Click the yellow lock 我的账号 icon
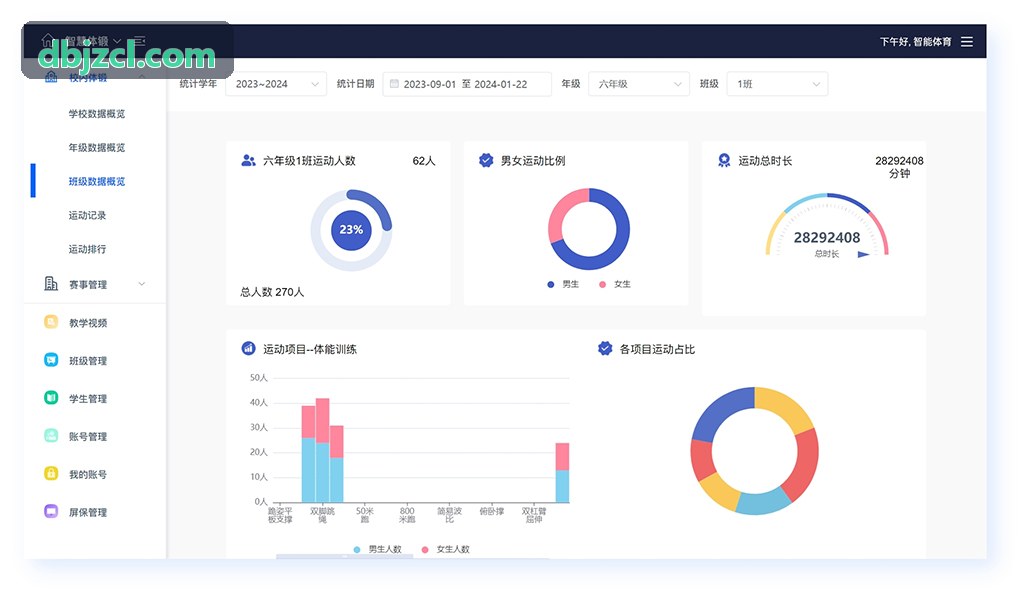Image resolution: width=1029 pixels, height=600 pixels. pos(51,473)
